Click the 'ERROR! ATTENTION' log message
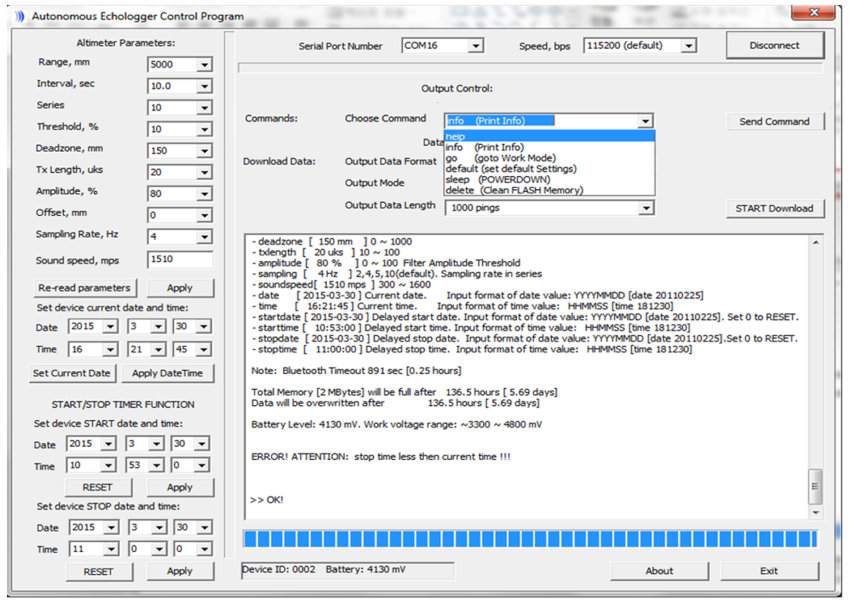Viewport: 850px width, 604px height. click(381, 457)
